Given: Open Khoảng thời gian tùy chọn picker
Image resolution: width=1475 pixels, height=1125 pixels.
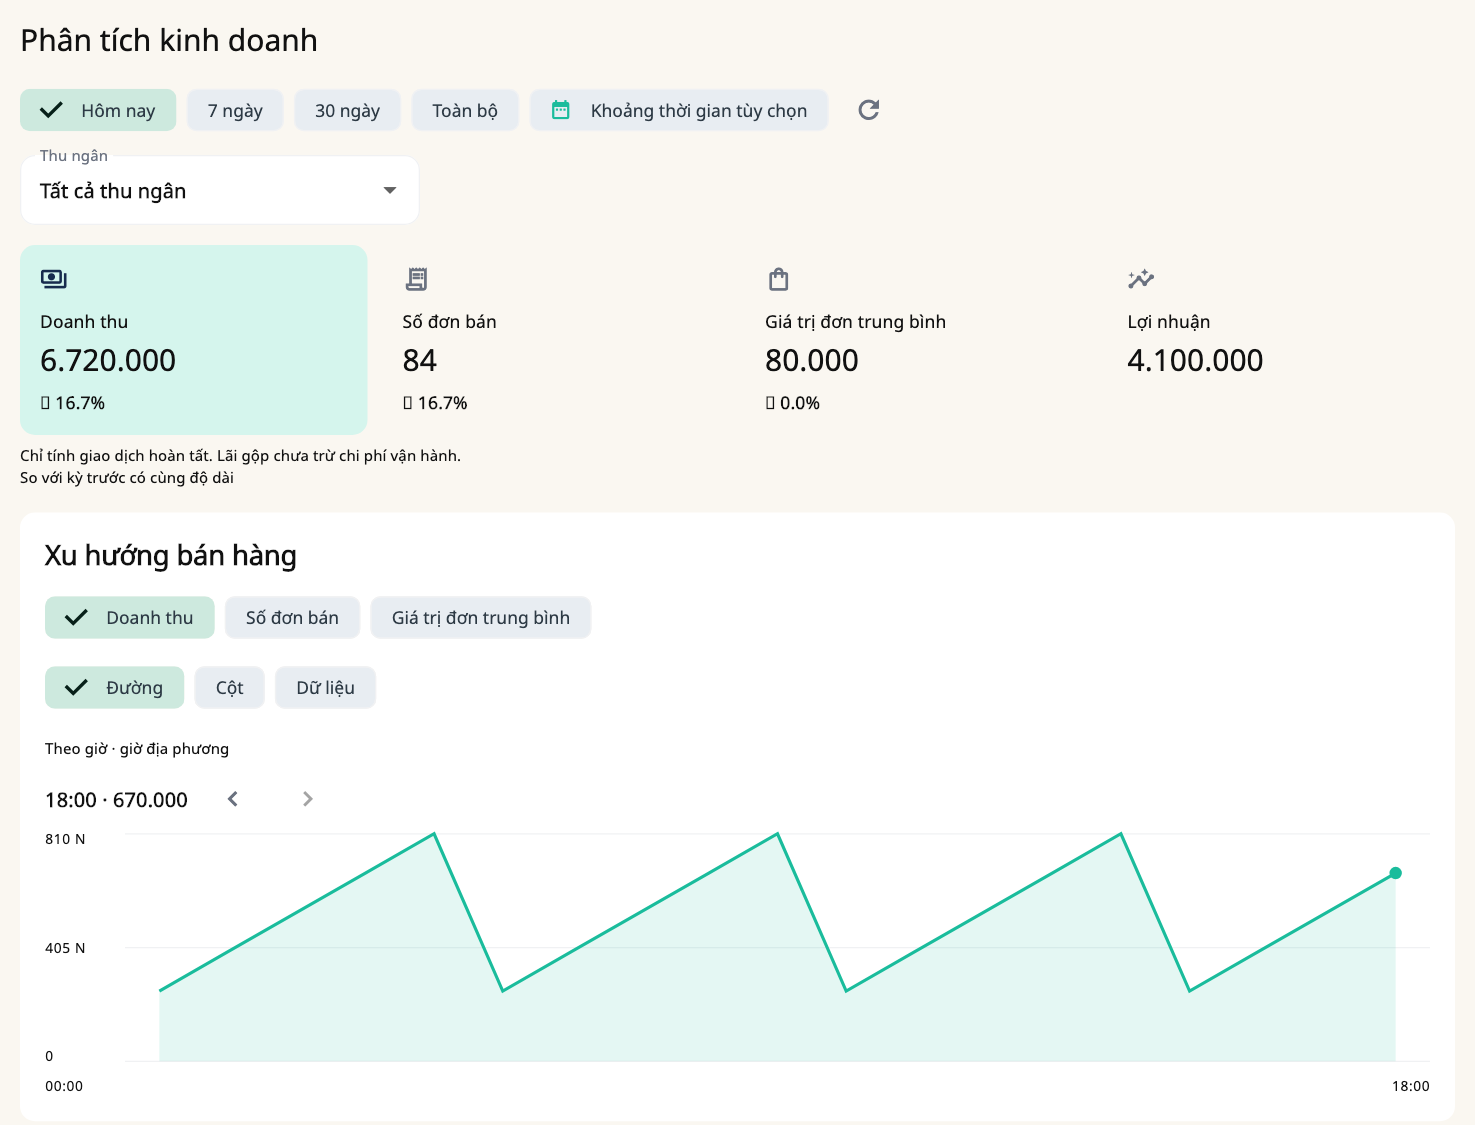Looking at the screenshot, I should pyautogui.click(x=679, y=110).
